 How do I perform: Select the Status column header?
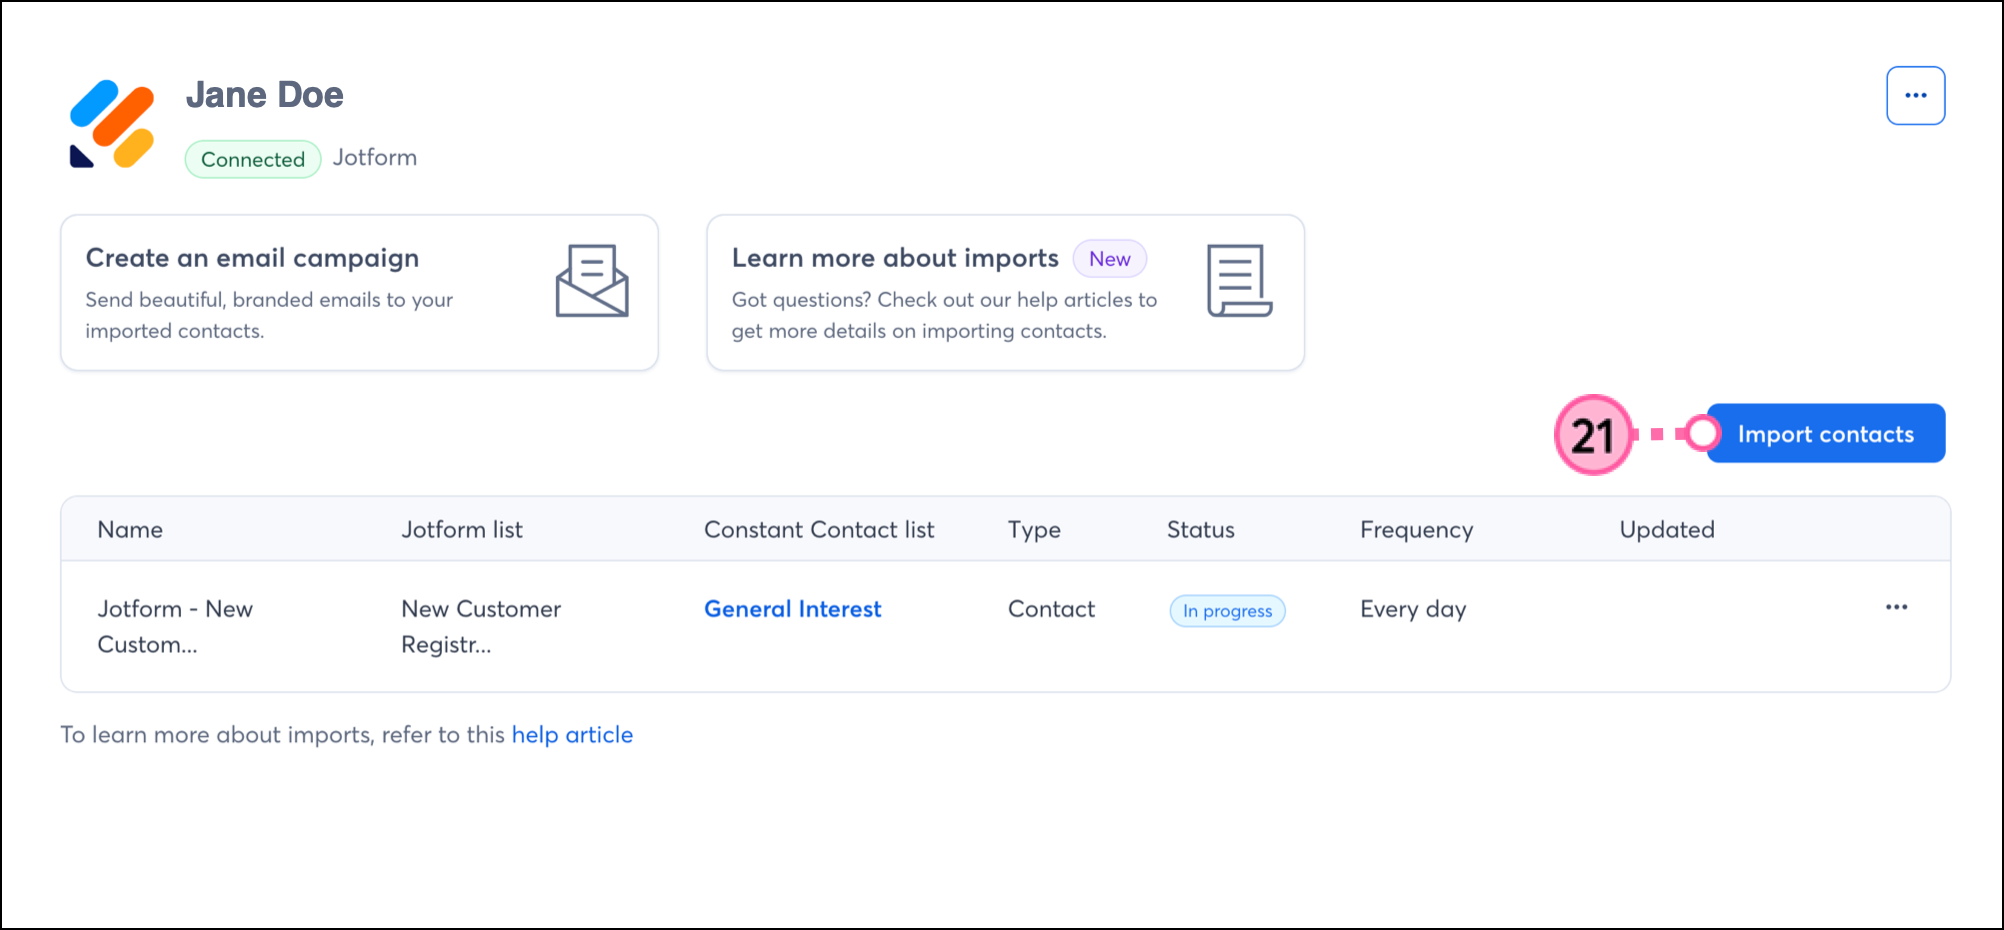coord(1200,530)
